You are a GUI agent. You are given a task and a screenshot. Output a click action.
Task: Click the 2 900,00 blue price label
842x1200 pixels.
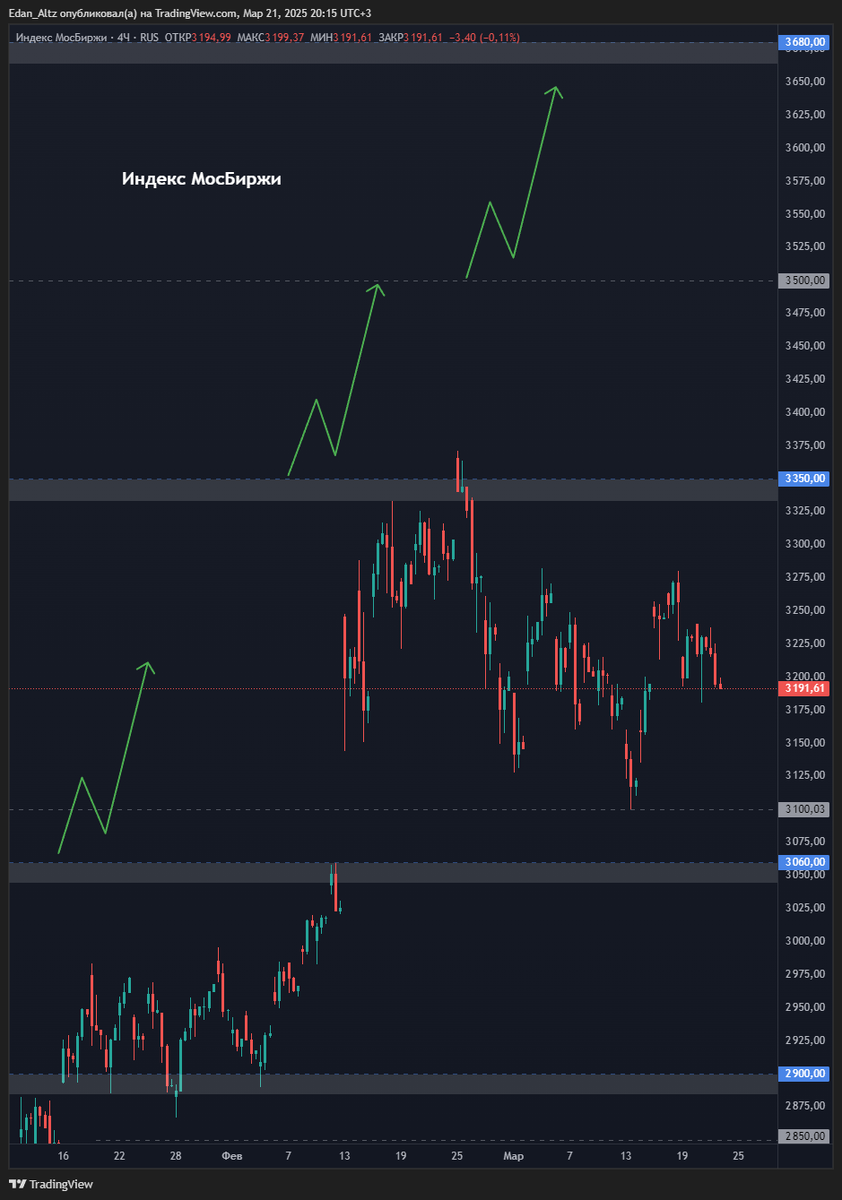point(805,1074)
